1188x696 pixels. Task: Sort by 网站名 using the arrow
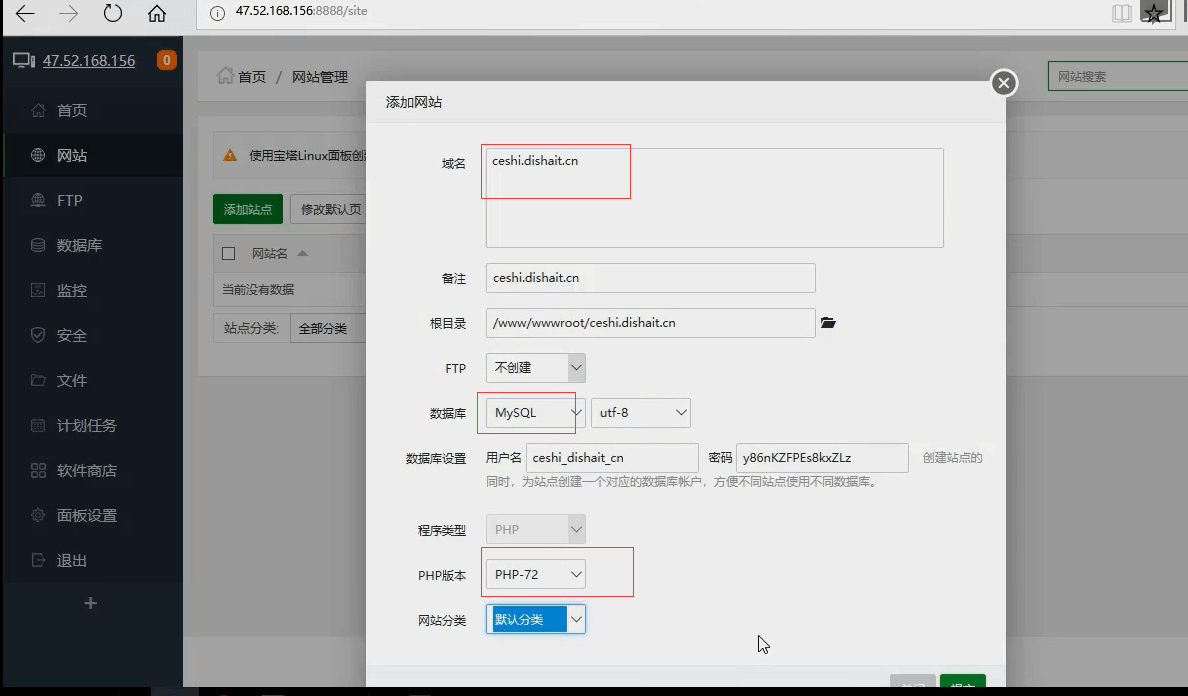click(x=302, y=253)
